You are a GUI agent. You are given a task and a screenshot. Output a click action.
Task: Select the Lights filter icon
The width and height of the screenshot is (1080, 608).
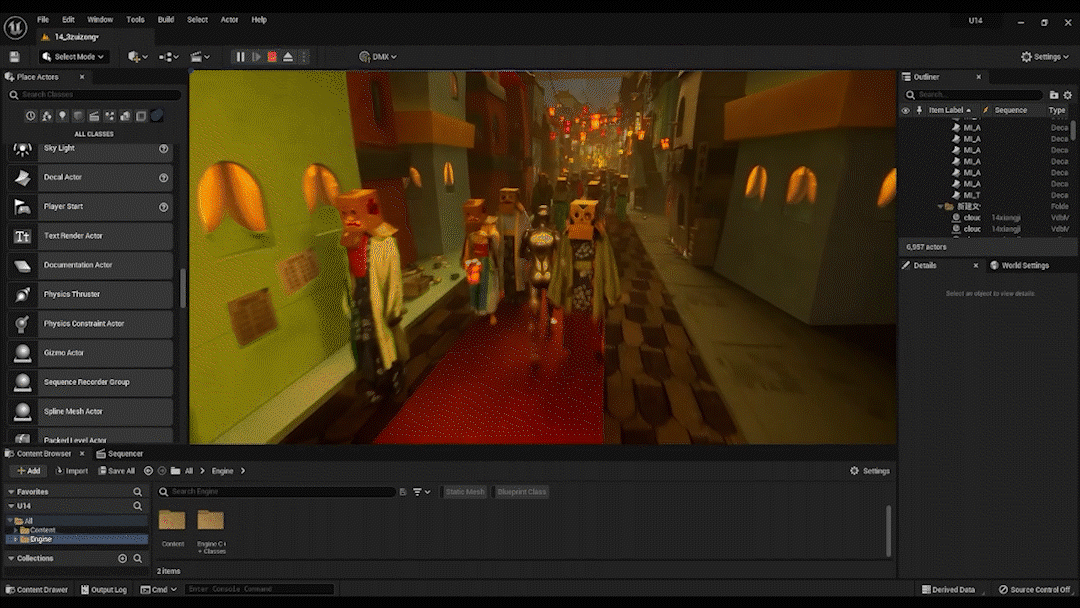click(x=62, y=116)
